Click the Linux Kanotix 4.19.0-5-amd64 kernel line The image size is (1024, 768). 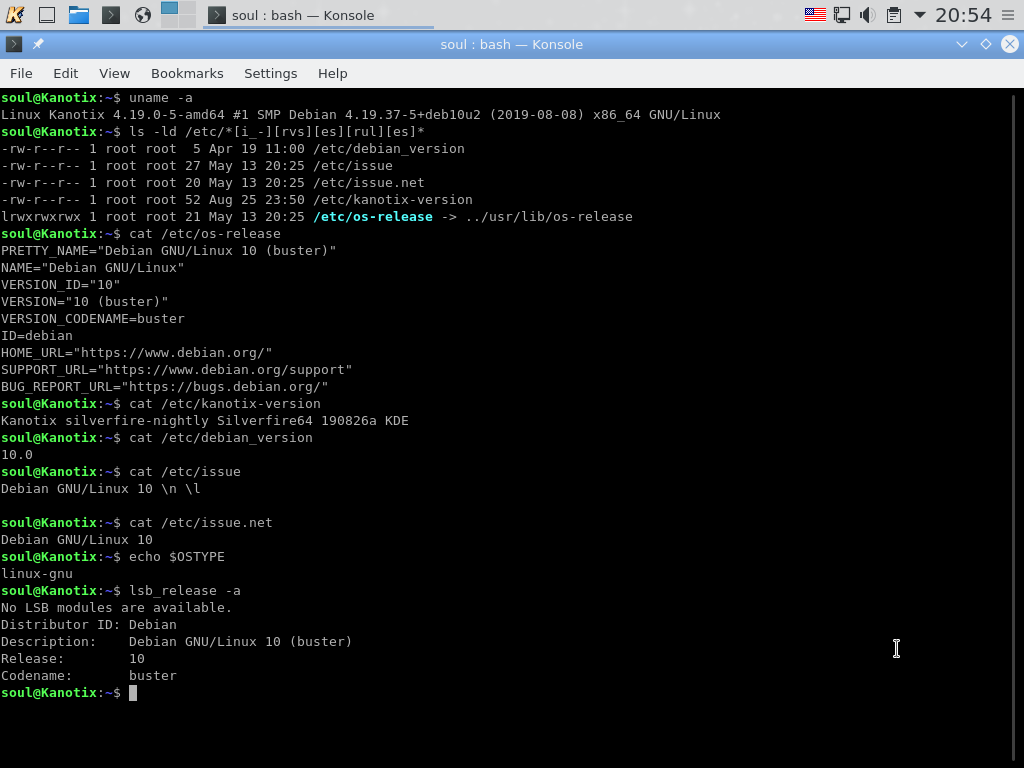pos(360,115)
